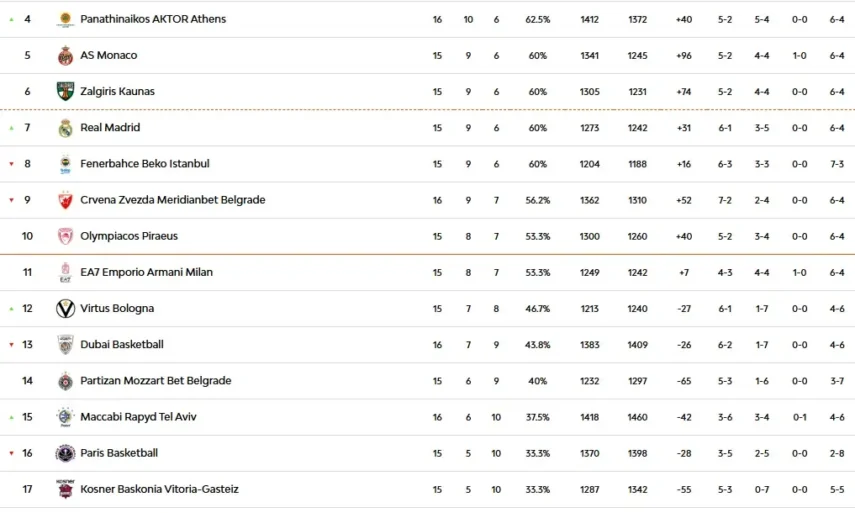Click the AS Monaco club crest
Image resolution: width=855 pixels, height=513 pixels.
tap(65, 56)
